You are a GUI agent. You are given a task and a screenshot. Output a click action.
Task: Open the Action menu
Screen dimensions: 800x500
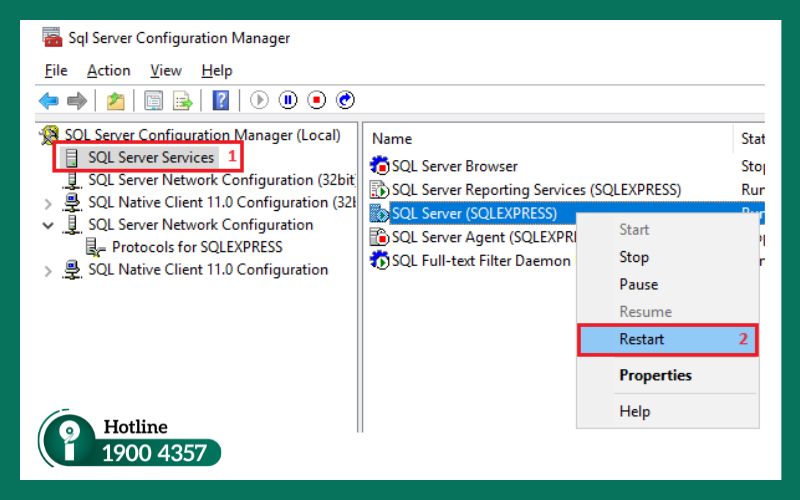pyautogui.click(x=109, y=70)
